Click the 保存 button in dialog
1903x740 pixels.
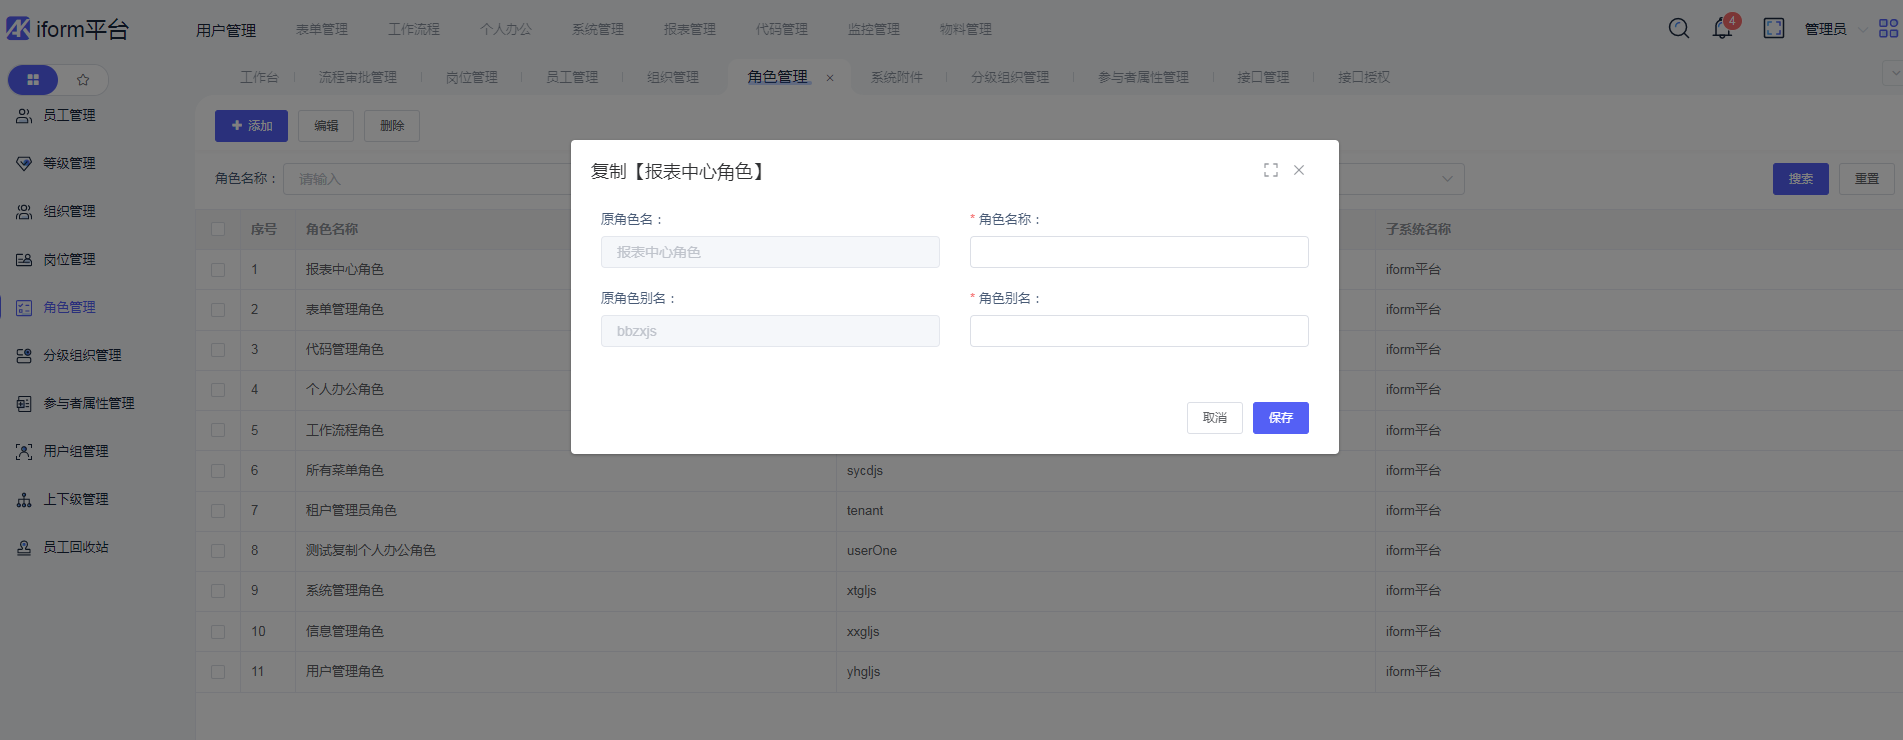1280,418
